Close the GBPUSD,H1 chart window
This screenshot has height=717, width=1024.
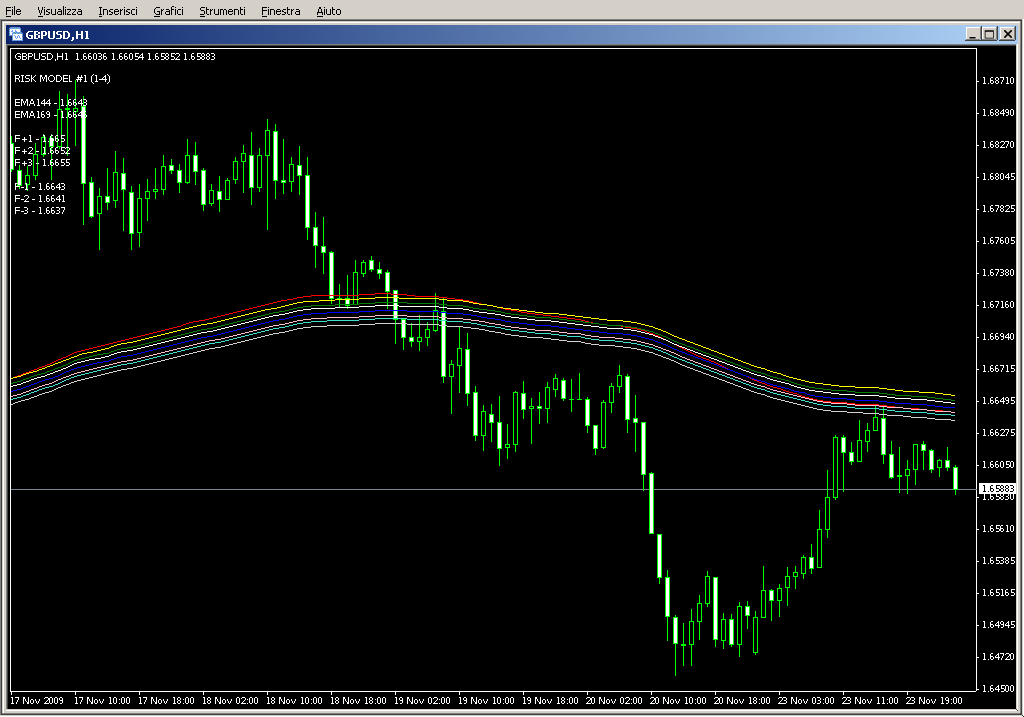(x=1007, y=34)
